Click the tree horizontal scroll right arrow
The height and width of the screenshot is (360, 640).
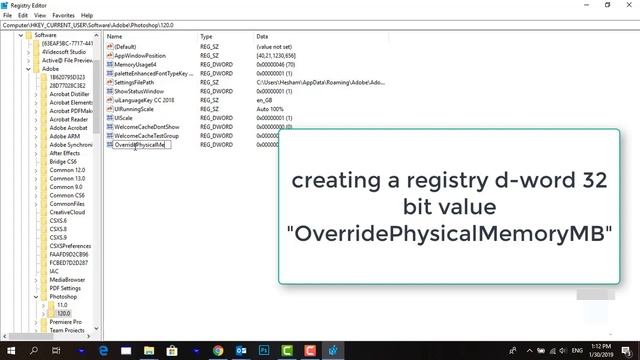point(89,337)
